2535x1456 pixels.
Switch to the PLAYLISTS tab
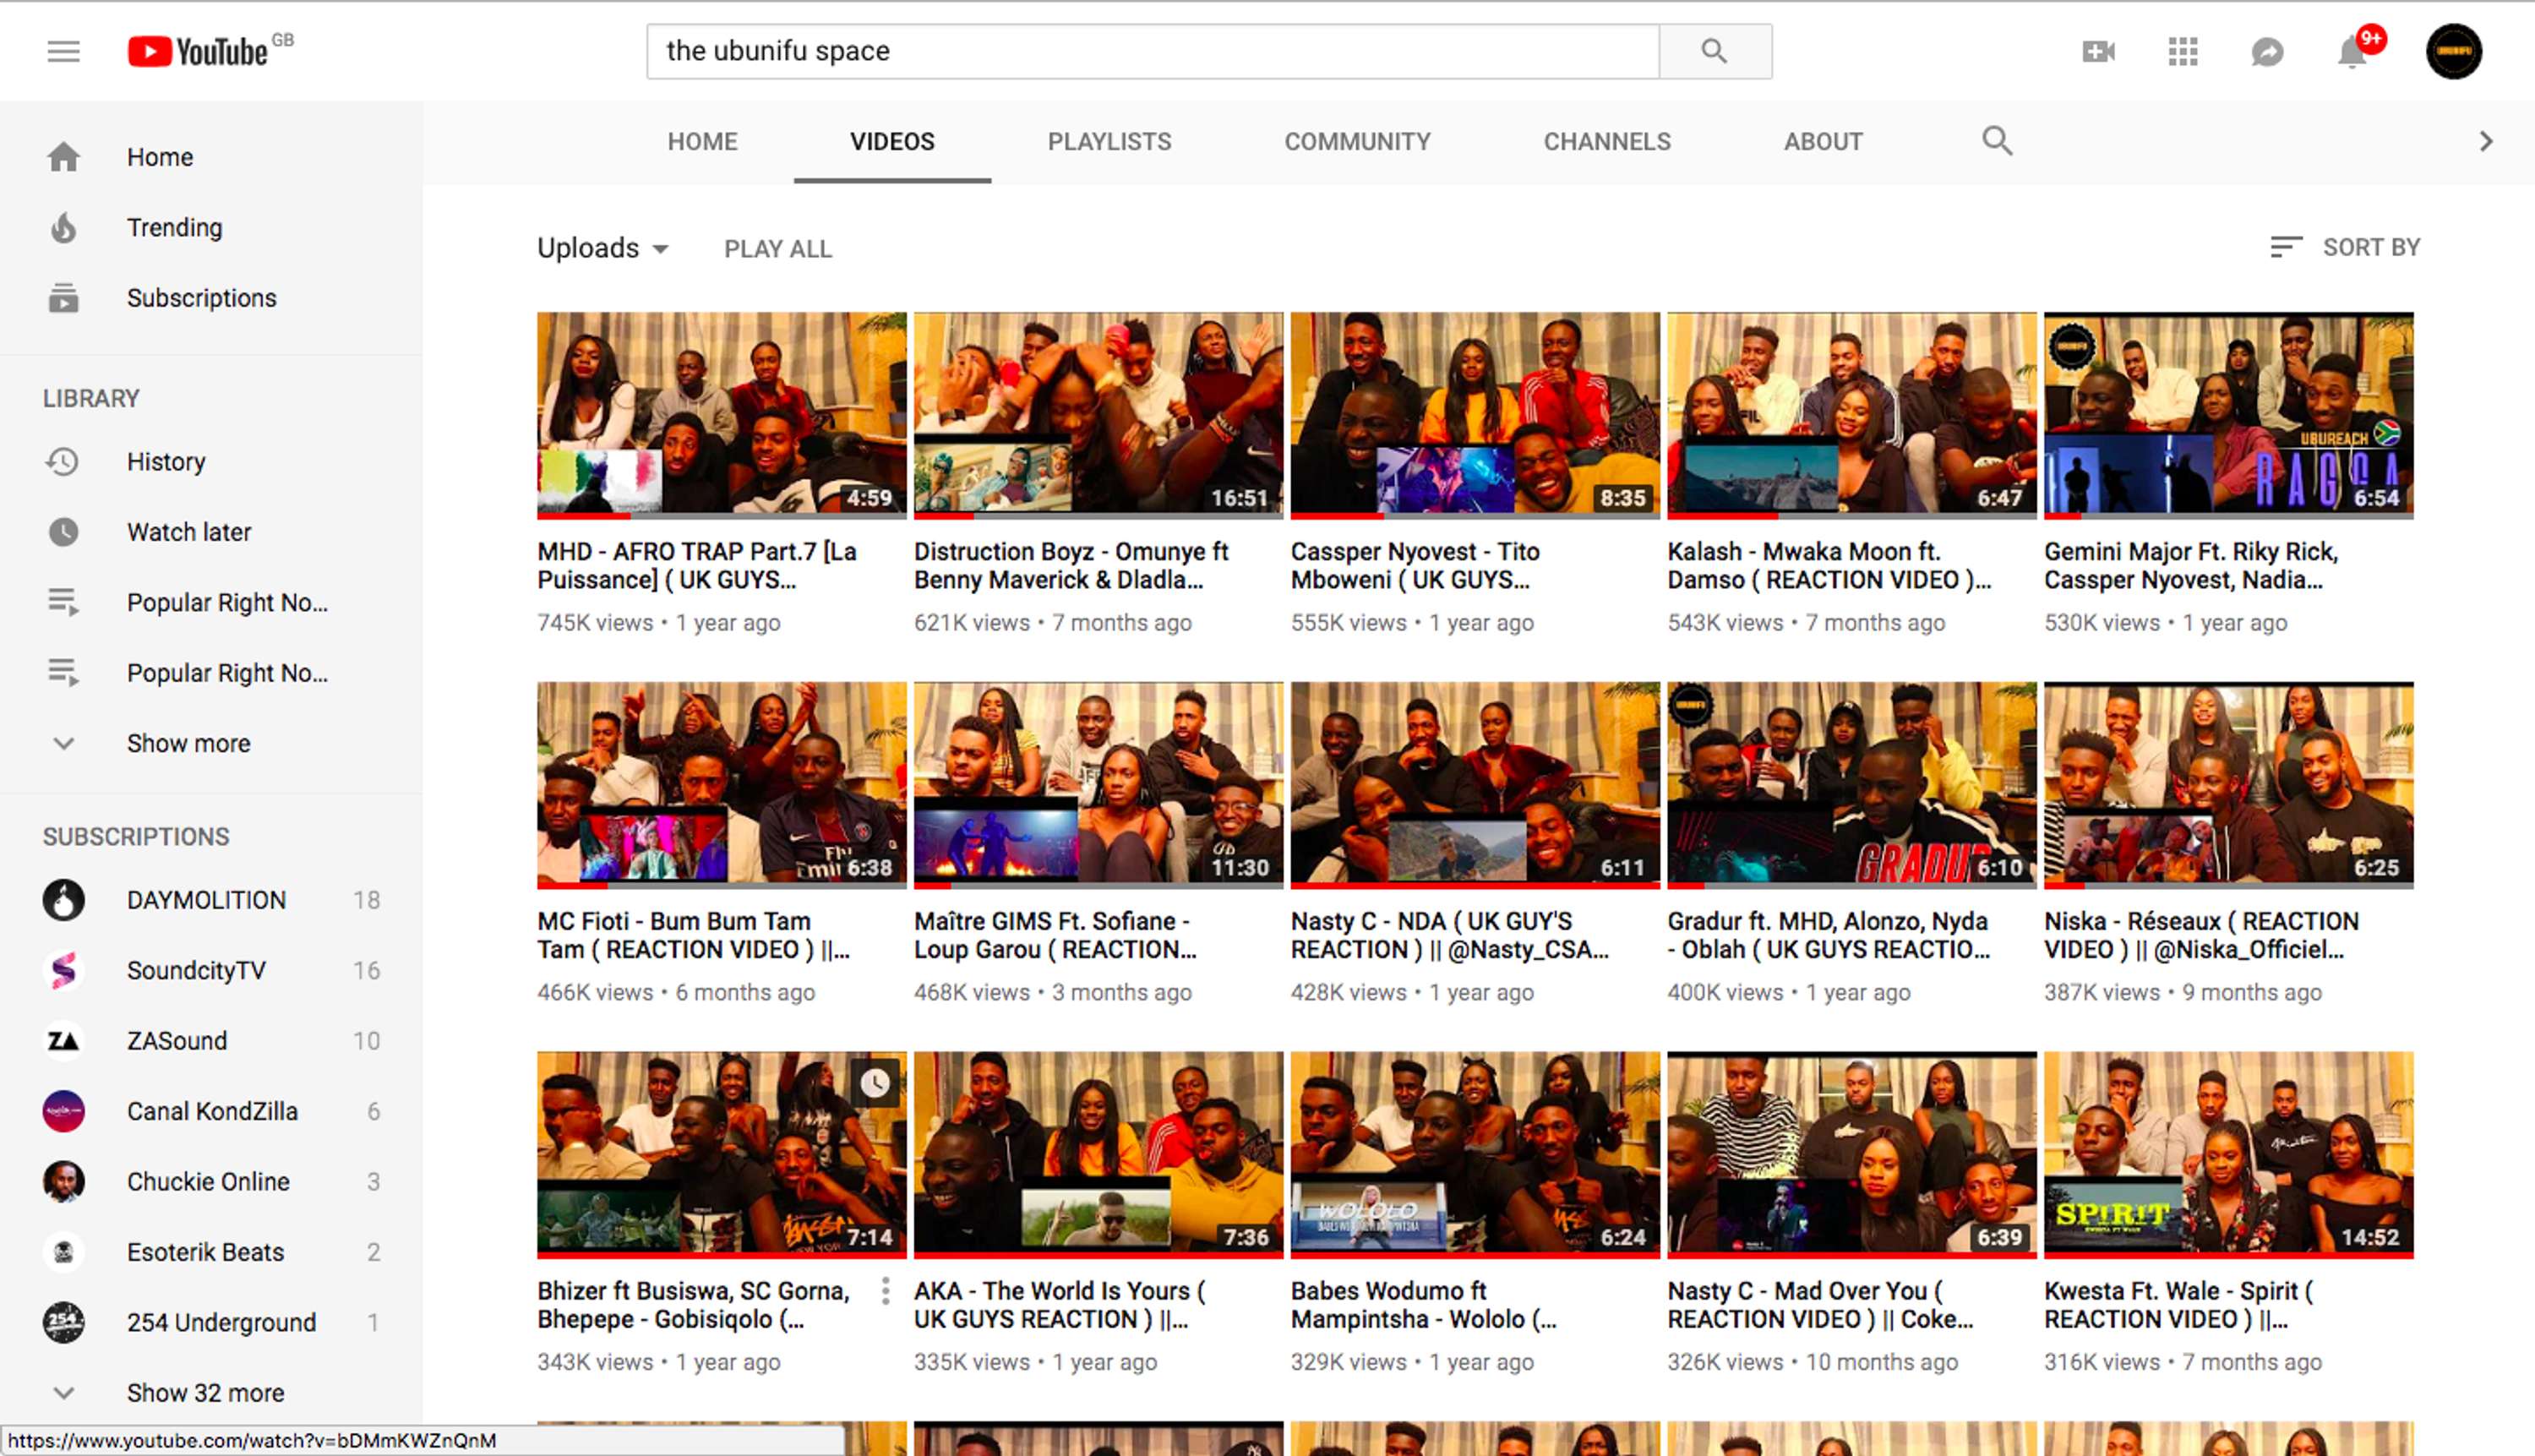(1109, 142)
